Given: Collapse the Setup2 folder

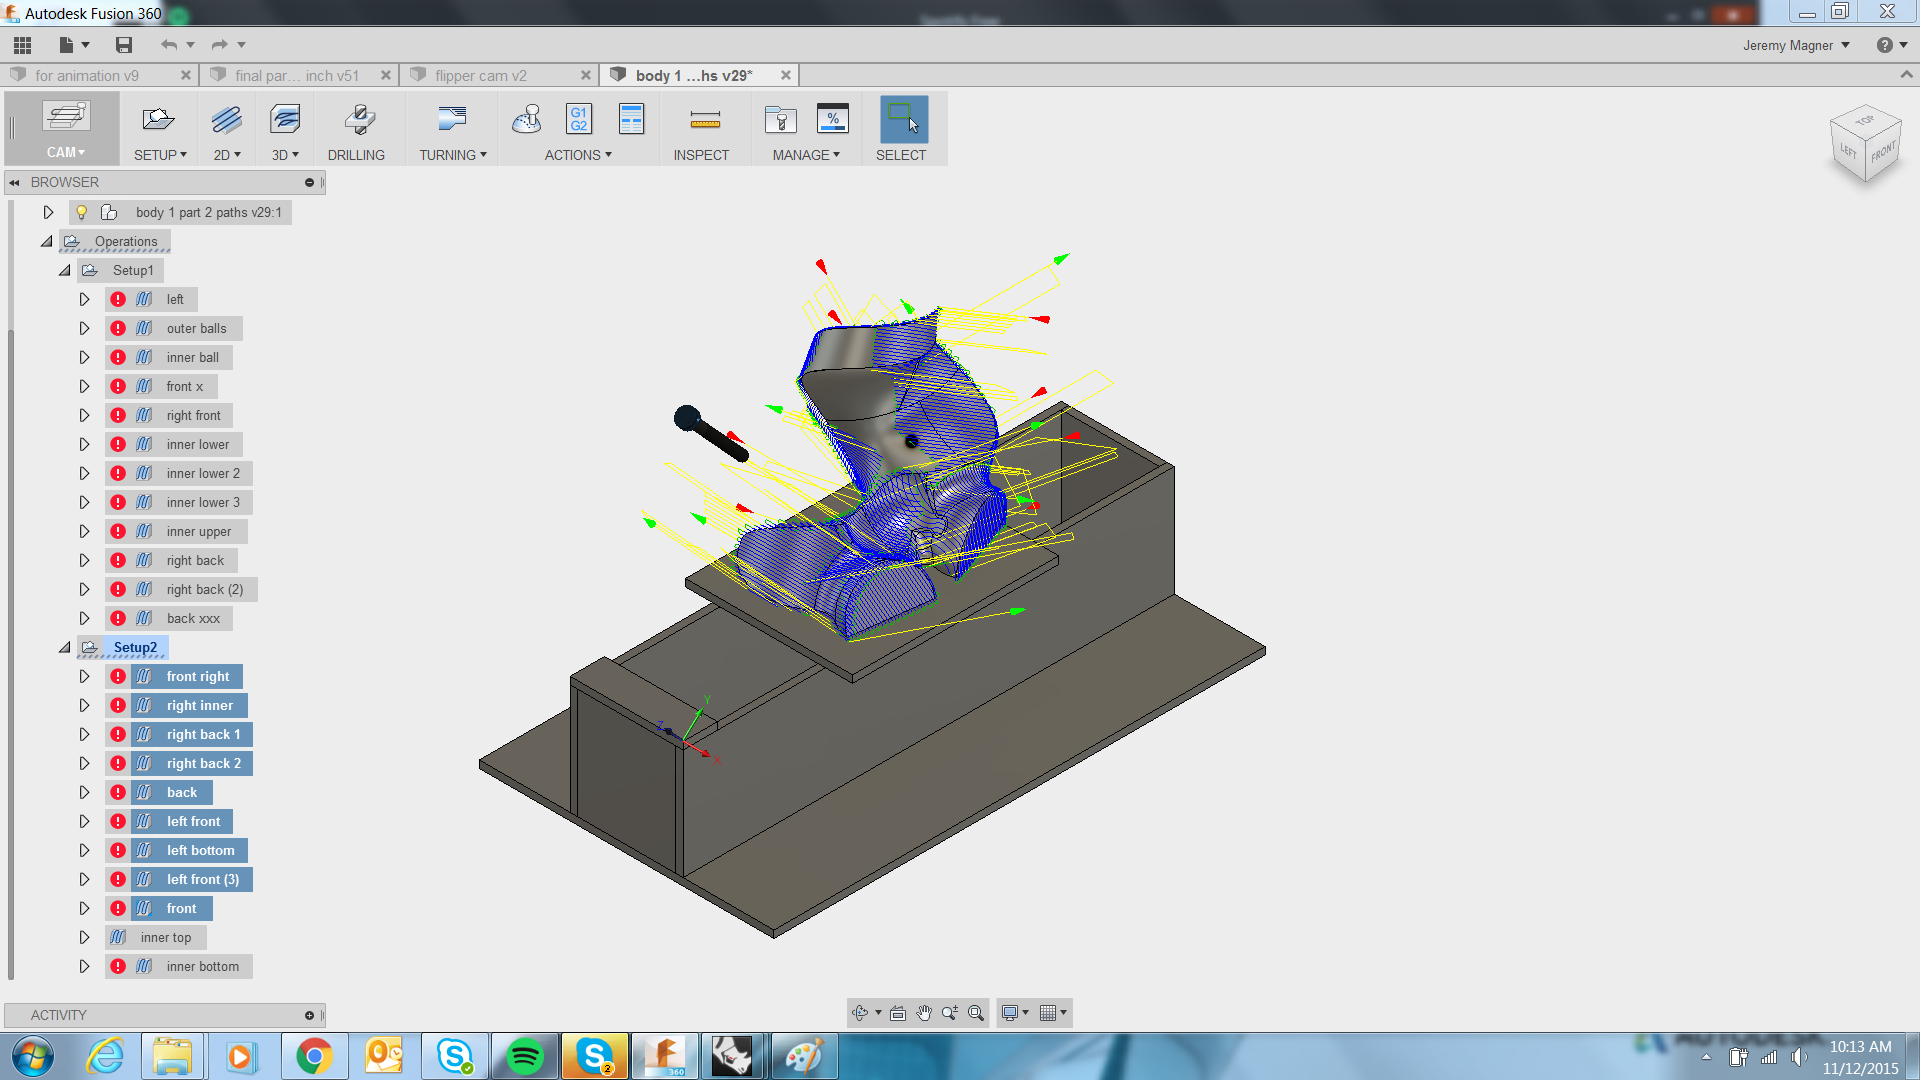Looking at the screenshot, I should pos(64,647).
